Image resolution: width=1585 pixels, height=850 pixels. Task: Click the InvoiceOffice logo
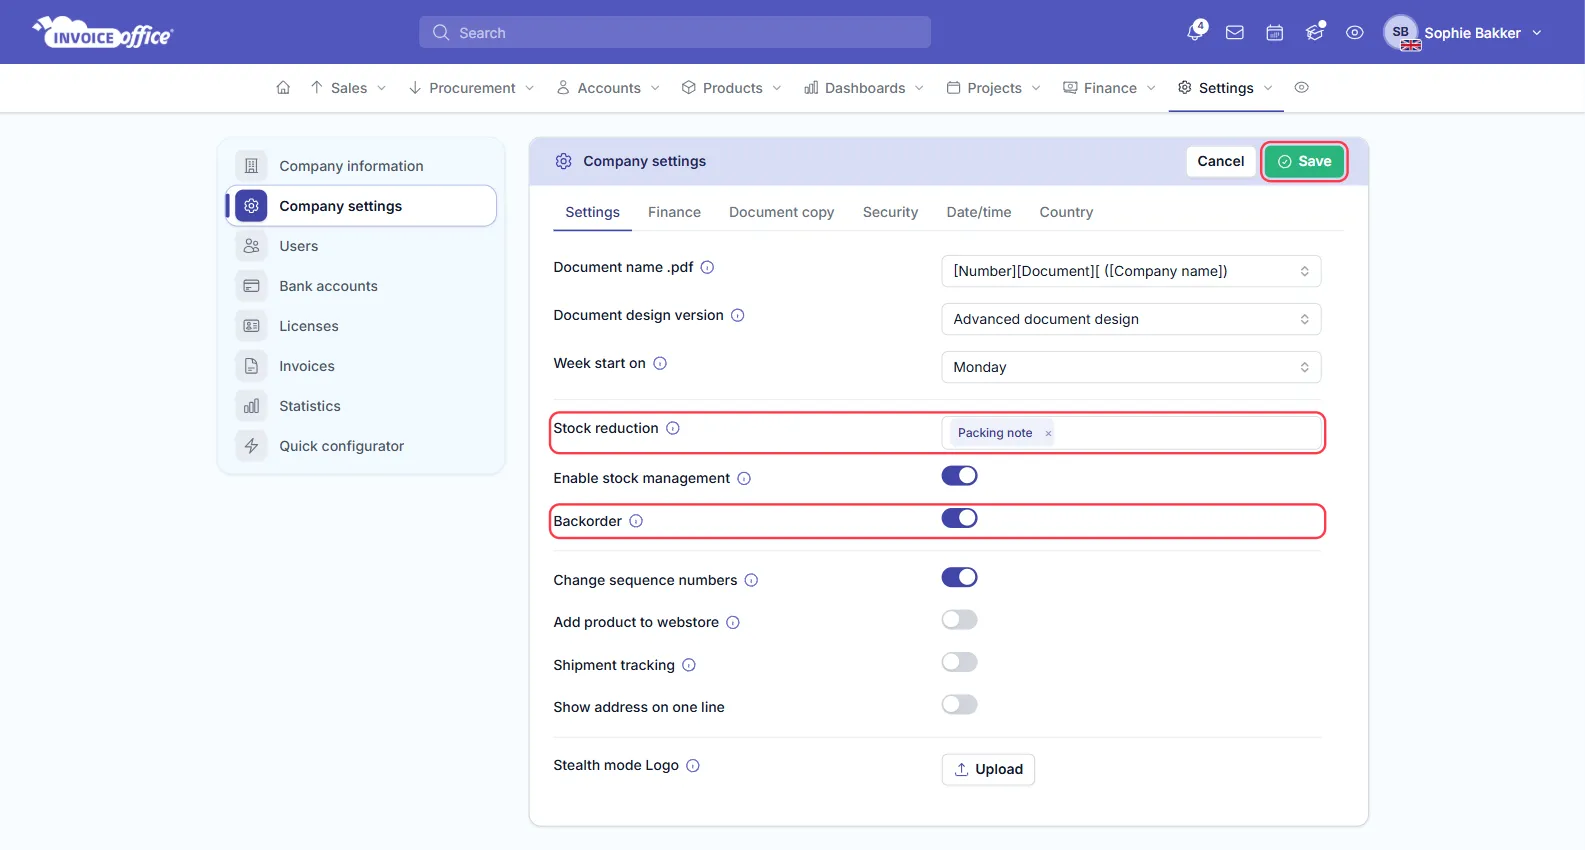103,33
